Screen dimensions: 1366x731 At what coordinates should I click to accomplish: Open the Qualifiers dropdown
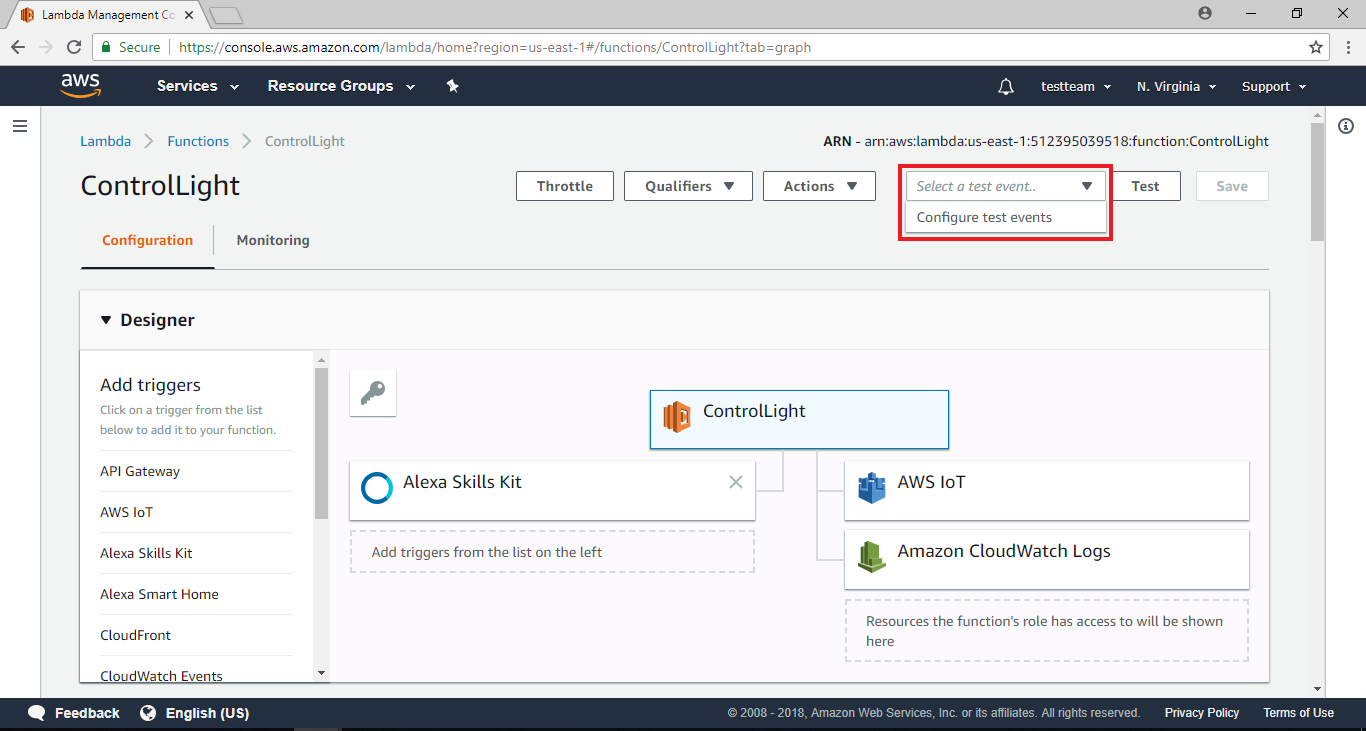point(688,186)
